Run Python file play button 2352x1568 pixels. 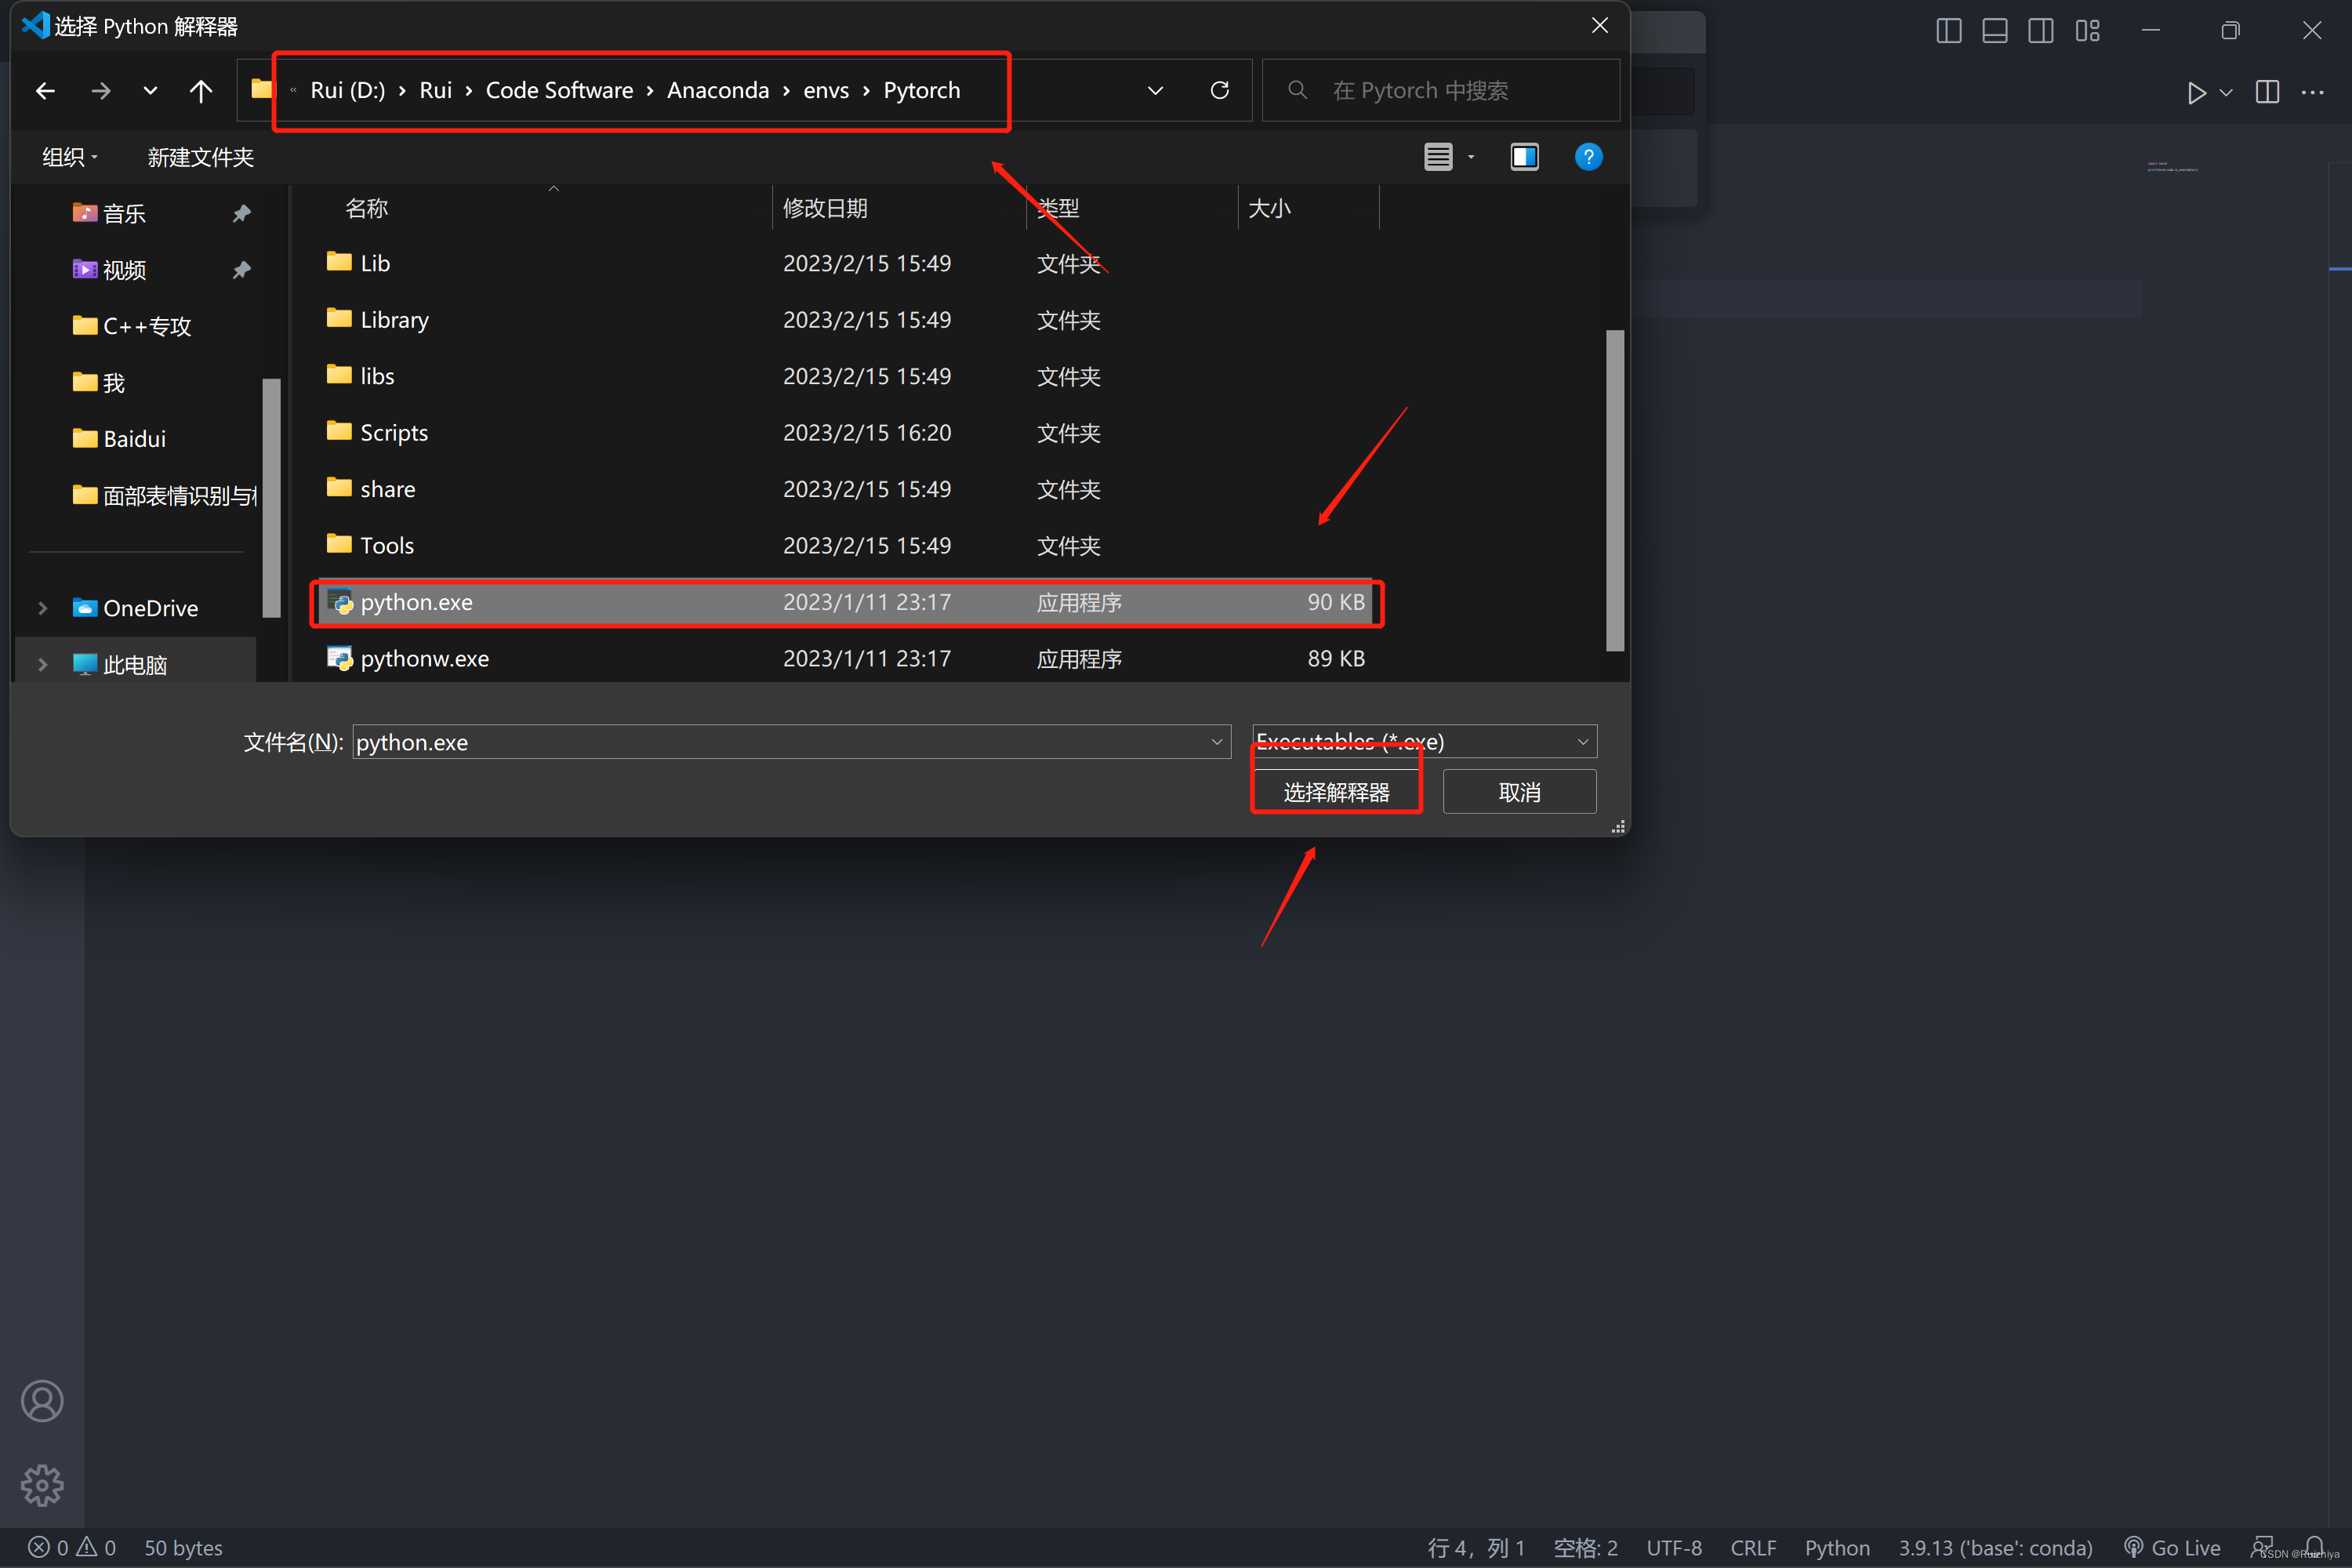2196,93
